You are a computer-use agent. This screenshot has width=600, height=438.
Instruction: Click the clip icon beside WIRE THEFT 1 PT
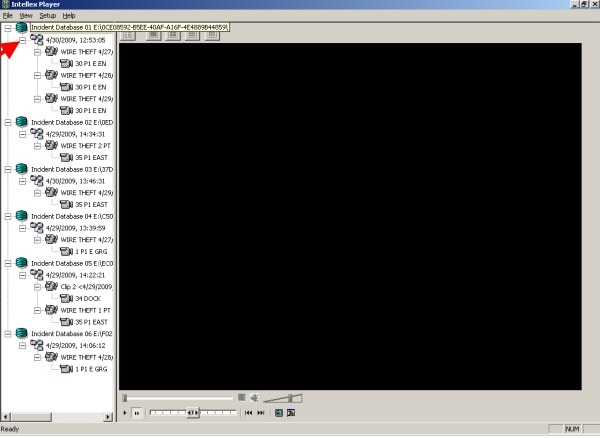coord(51,310)
